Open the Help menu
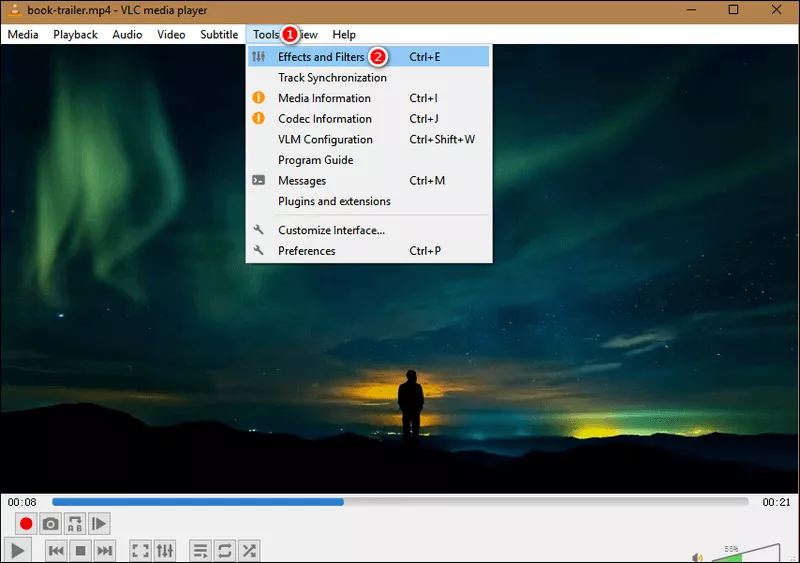 (344, 35)
